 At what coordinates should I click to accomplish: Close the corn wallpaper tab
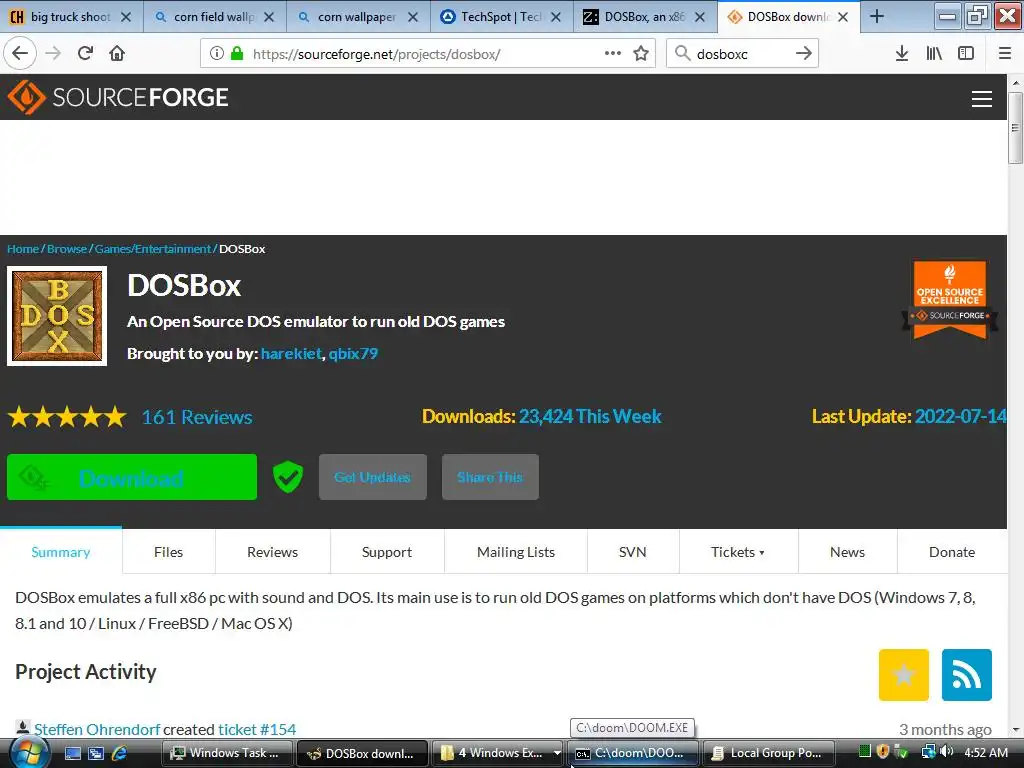(x=413, y=17)
